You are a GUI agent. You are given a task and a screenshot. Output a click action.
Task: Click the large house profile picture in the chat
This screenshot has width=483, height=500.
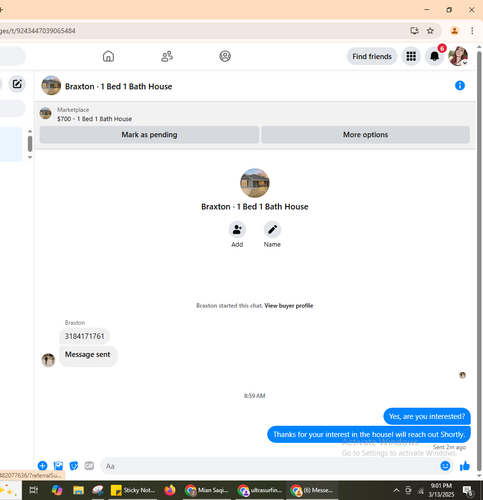point(255,183)
